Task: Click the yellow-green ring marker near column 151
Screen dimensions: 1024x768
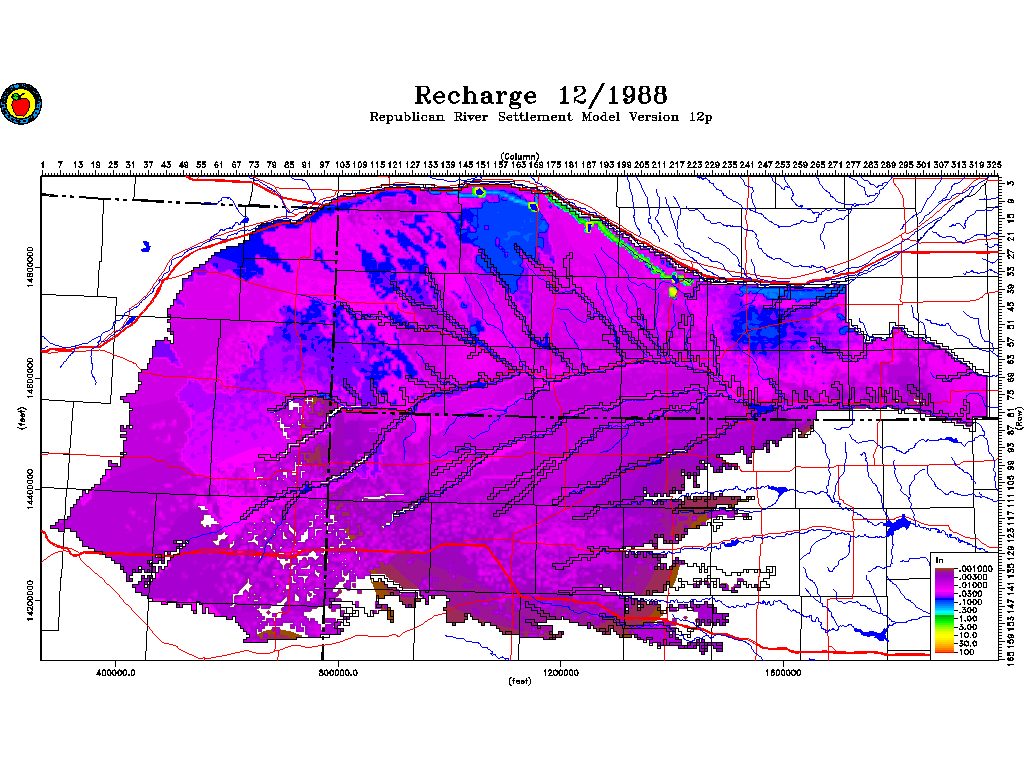Action: (x=479, y=192)
